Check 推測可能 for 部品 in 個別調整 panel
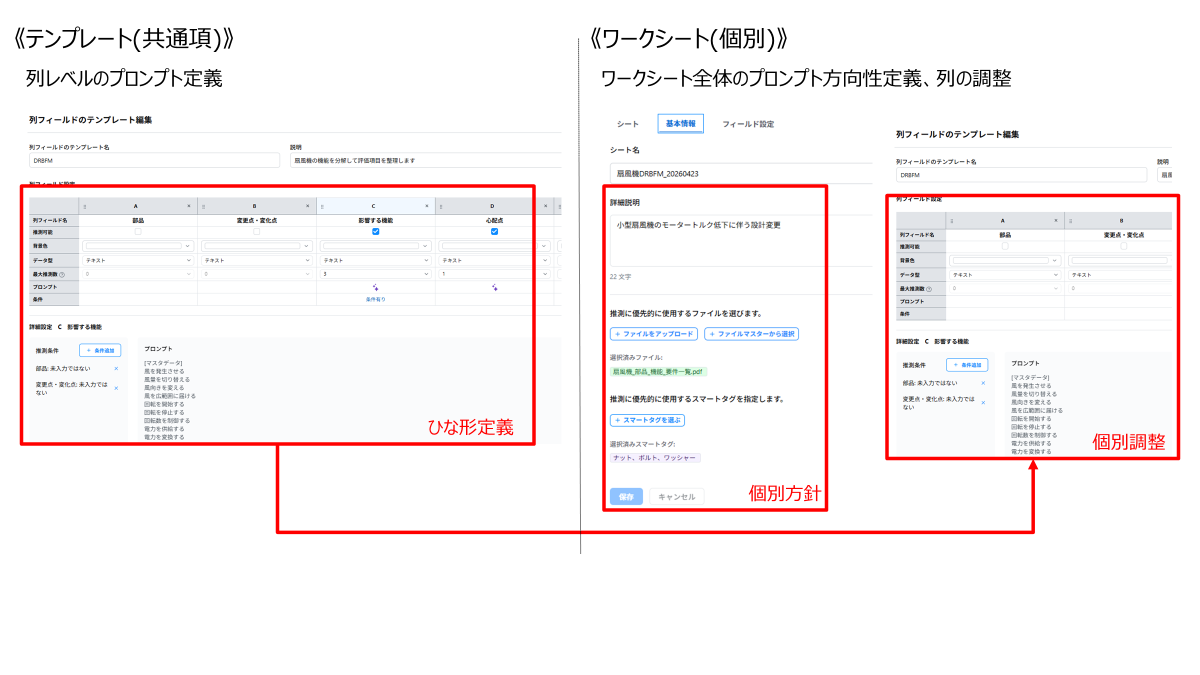Image resolution: width=1200 pixels, height=675 pixels. [x=1005, y=246]
